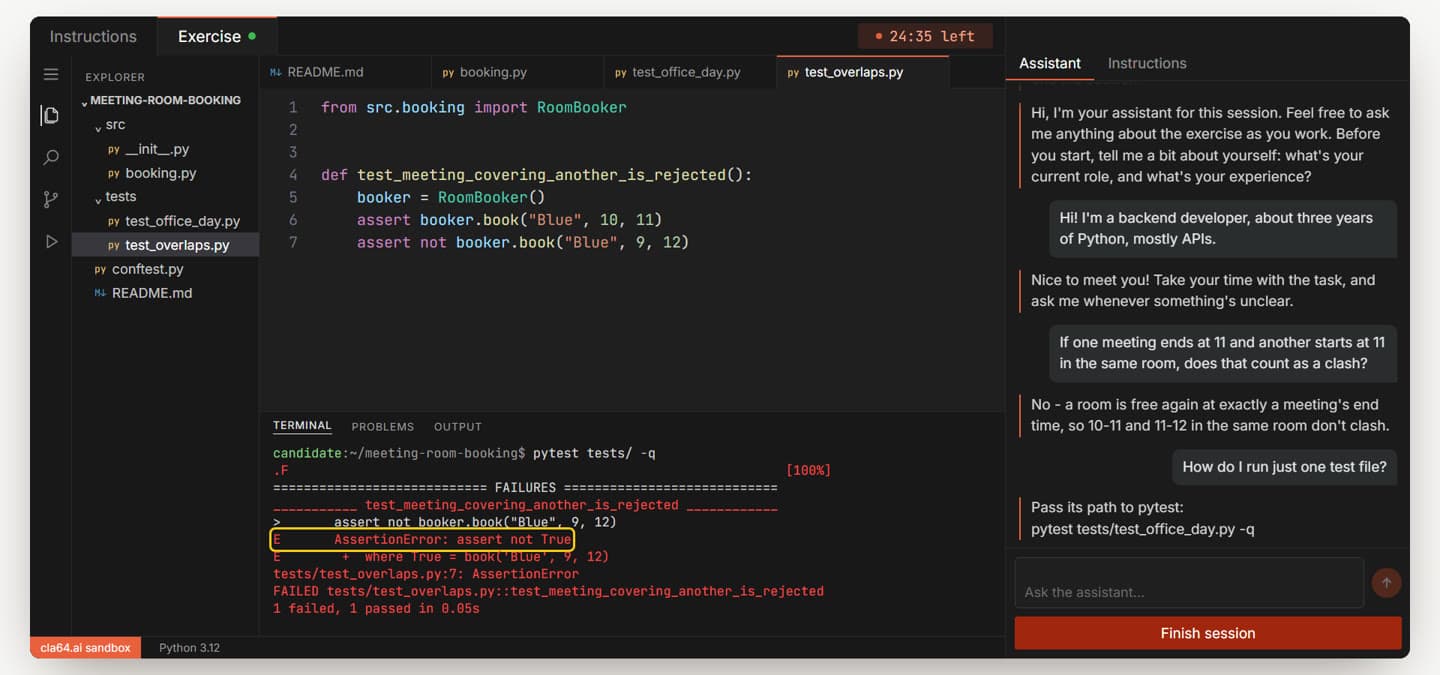Click the markdown icon beside README.md in explorer
Viewport: 1440px width, 675px height.
pos(100,293)
